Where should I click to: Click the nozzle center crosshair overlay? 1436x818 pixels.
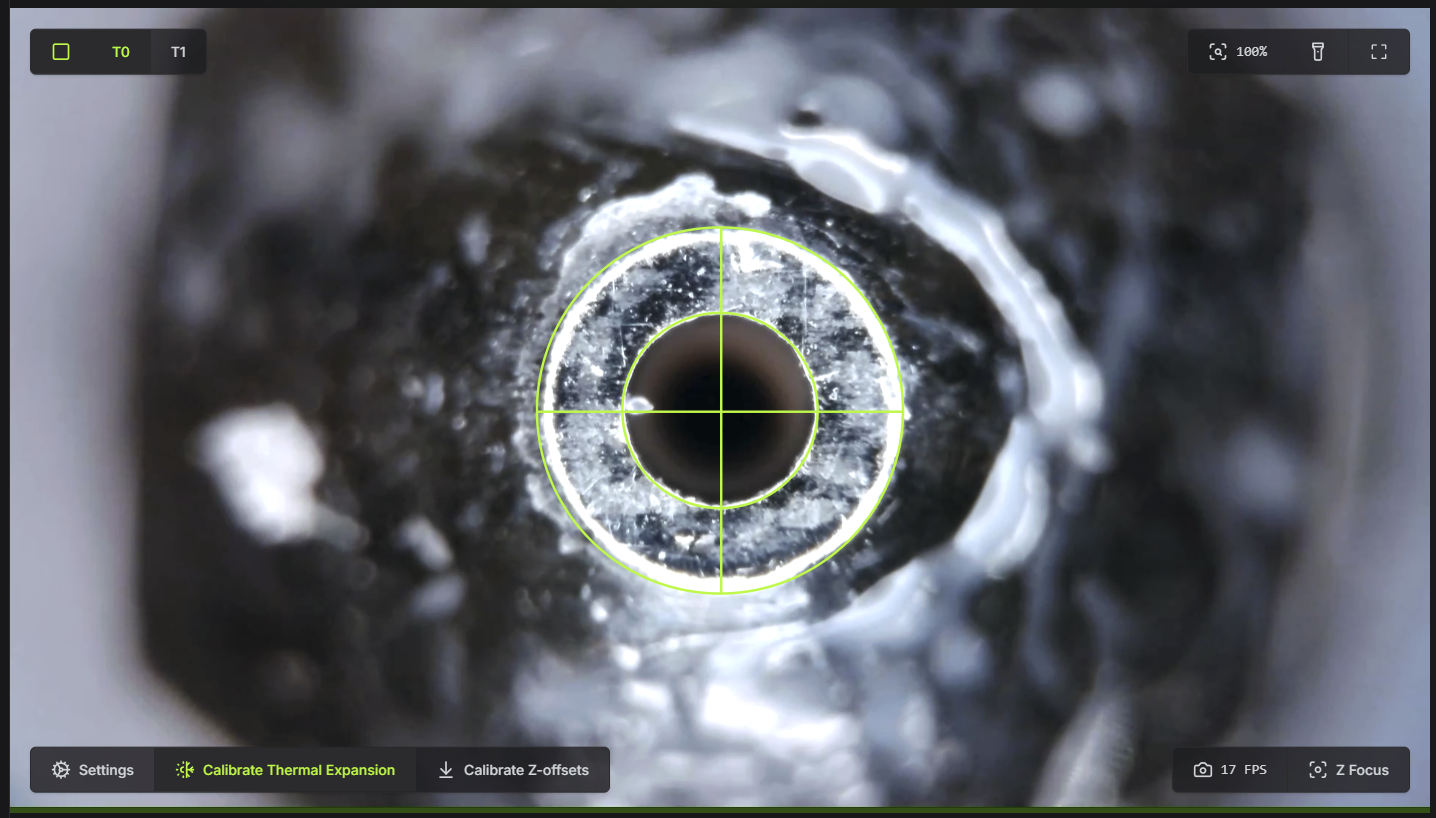tap(720, 411)
